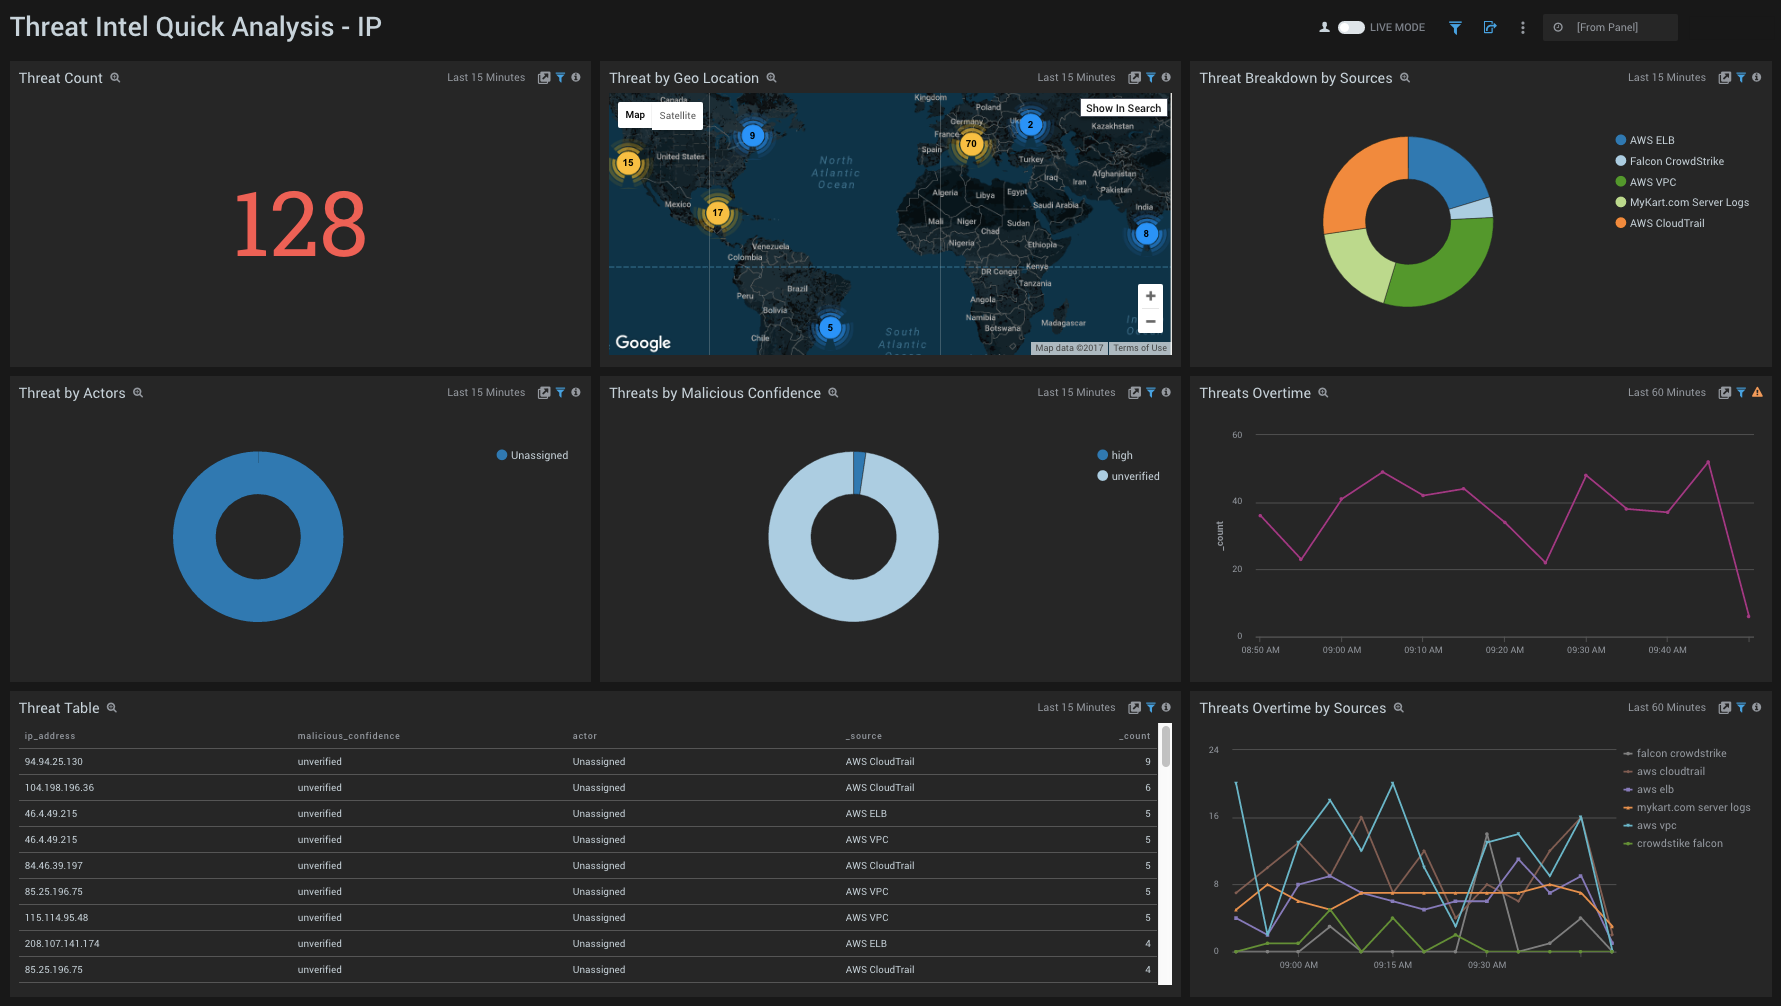Click the share dashboard icon
Screen dimensions: 1781x1006
(x=1489, y=27)
